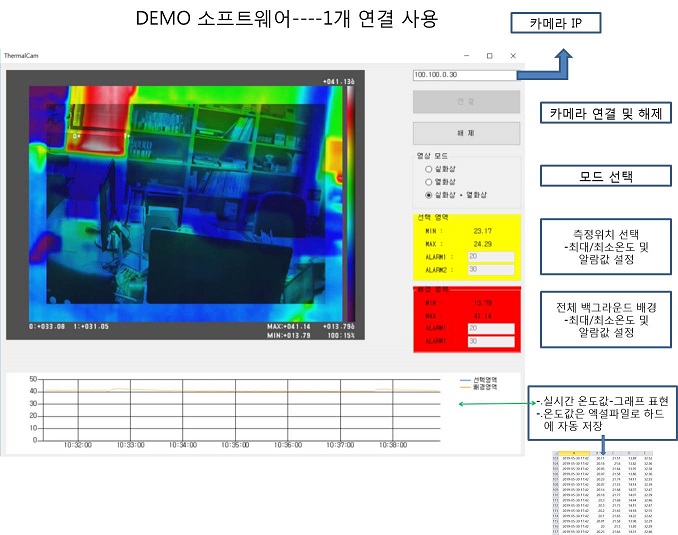
Task: Close the ThermalCam window
Action: [x=513, y=55]
